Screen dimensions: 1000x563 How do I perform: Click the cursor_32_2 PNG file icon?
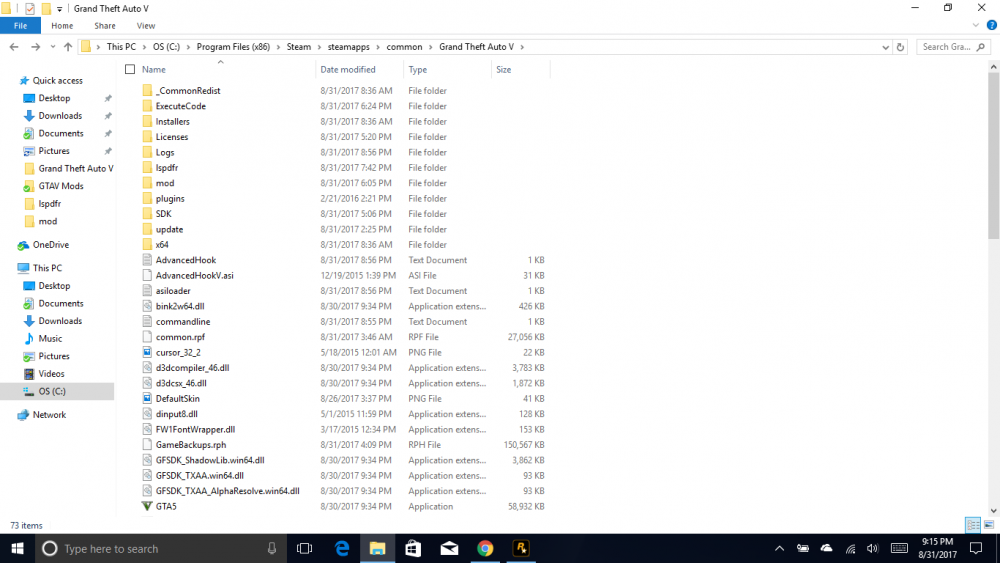(147, 352)
